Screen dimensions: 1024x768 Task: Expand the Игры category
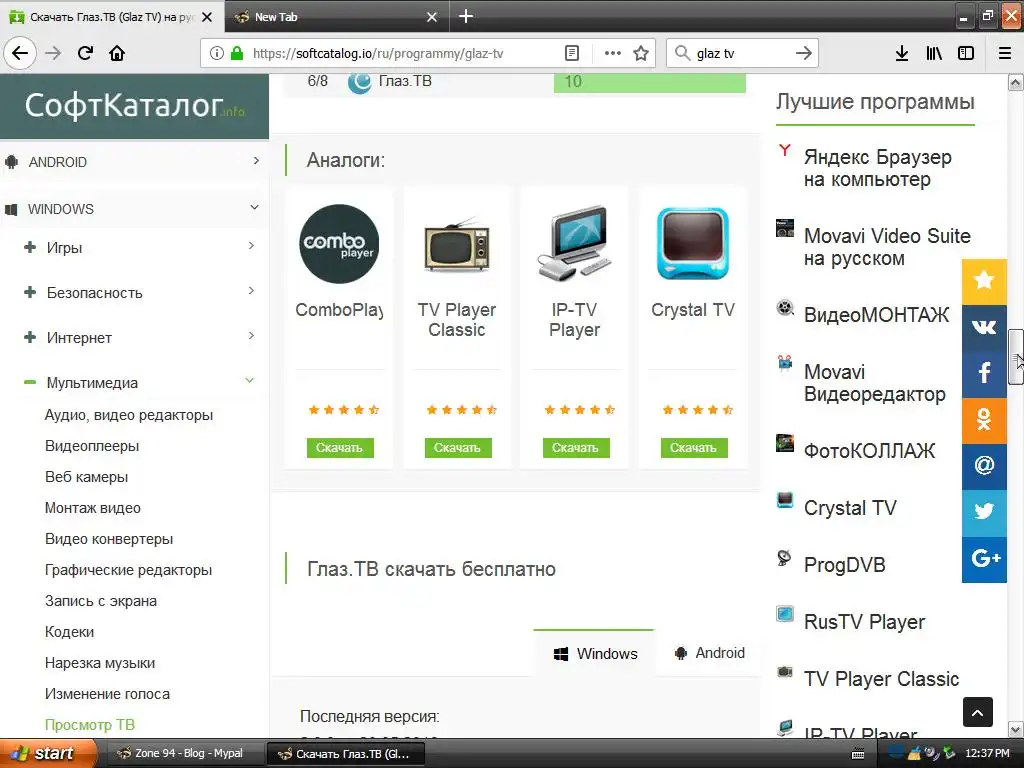click(139, 248)
